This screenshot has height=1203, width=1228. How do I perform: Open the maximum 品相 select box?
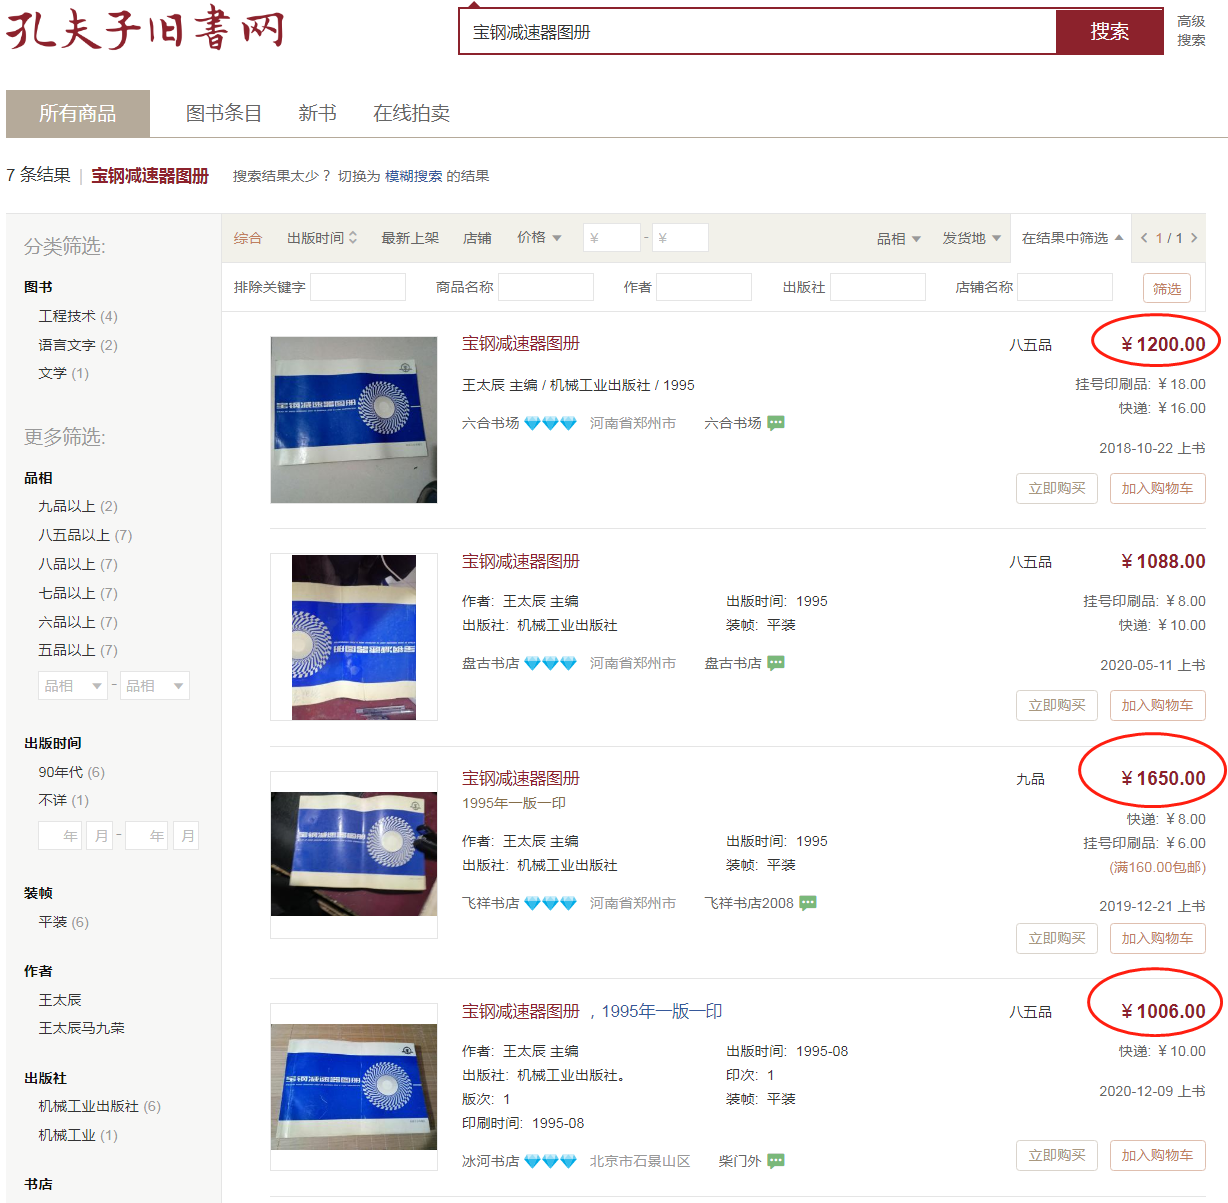[x=154, y=686]
